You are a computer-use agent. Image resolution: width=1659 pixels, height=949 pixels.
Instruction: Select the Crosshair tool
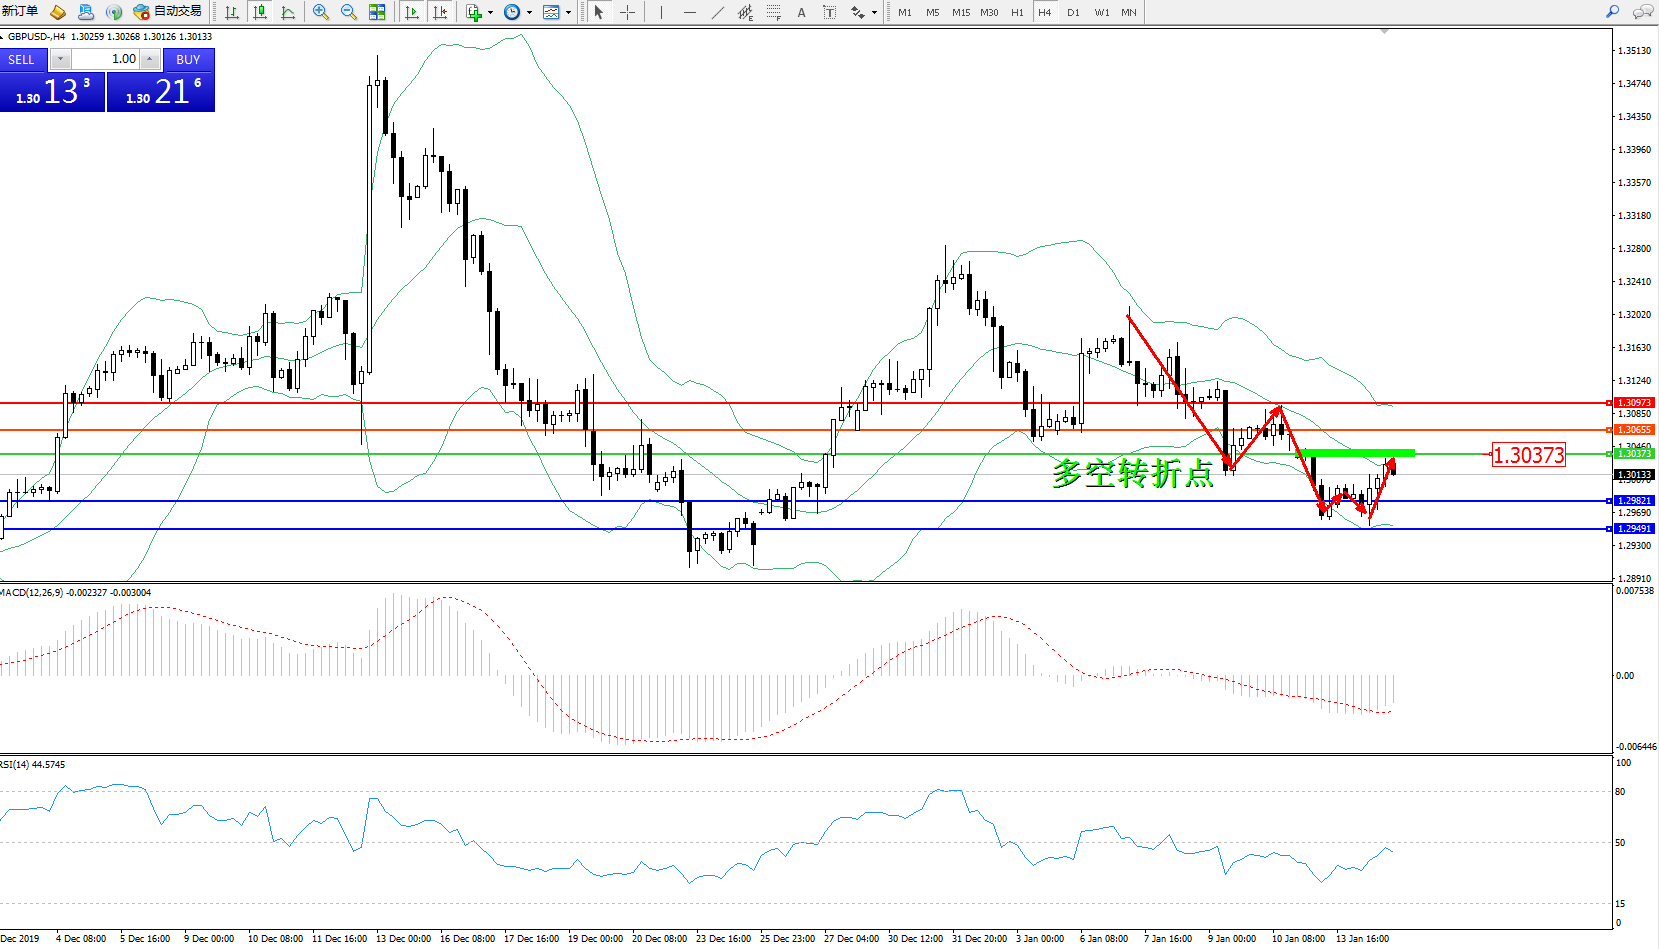[628, 12]
